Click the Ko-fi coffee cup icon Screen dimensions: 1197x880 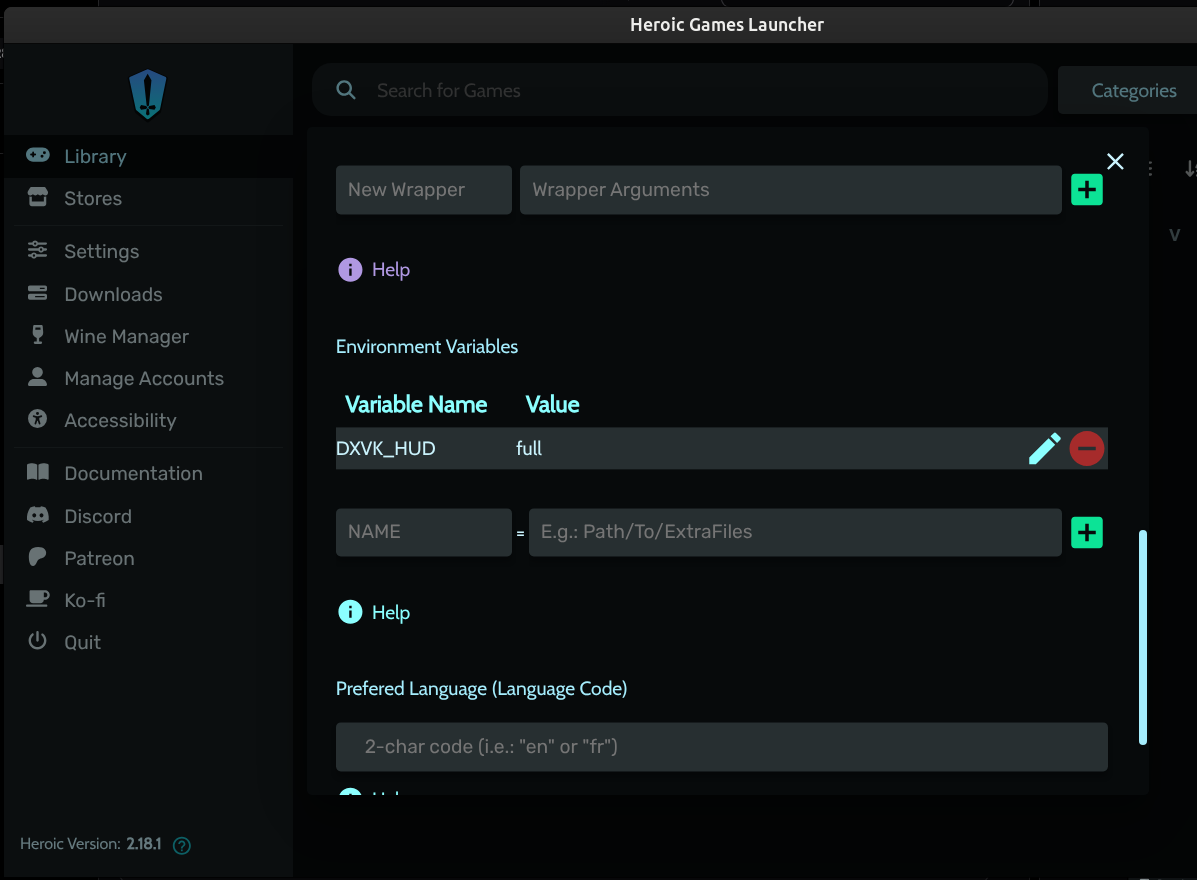(37, 598)
